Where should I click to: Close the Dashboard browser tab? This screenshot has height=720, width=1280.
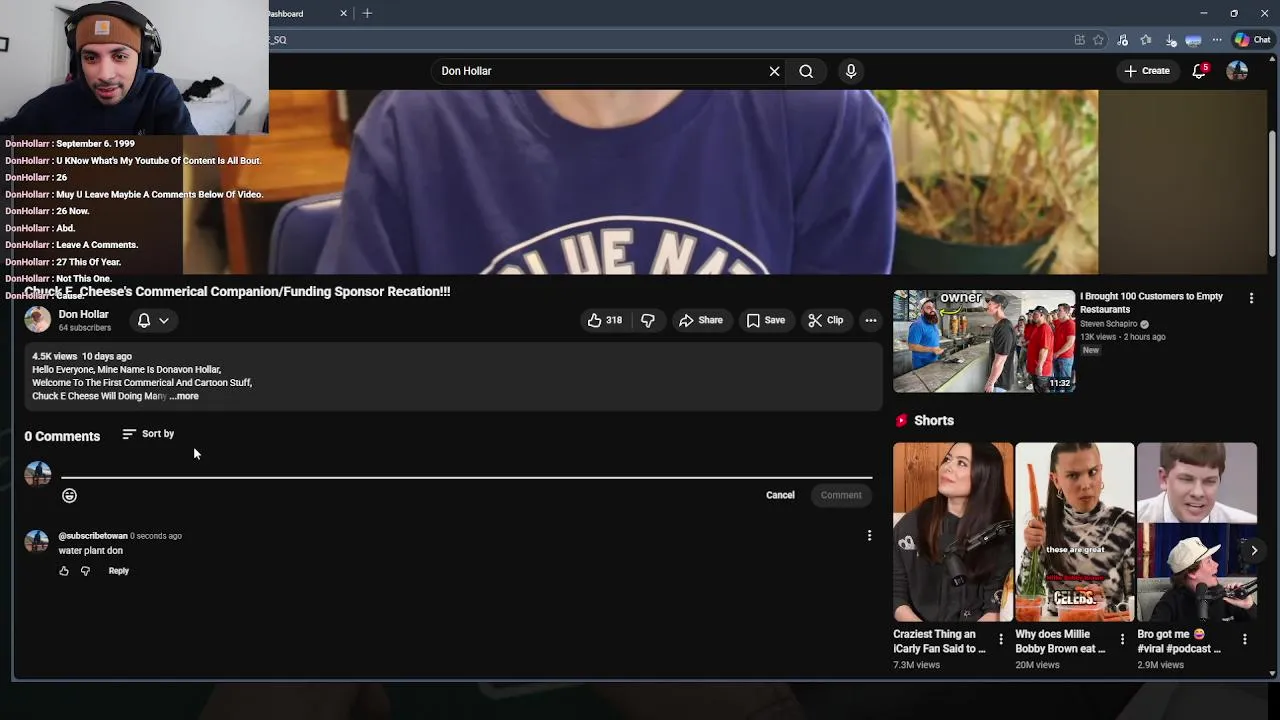pos(343,13)
